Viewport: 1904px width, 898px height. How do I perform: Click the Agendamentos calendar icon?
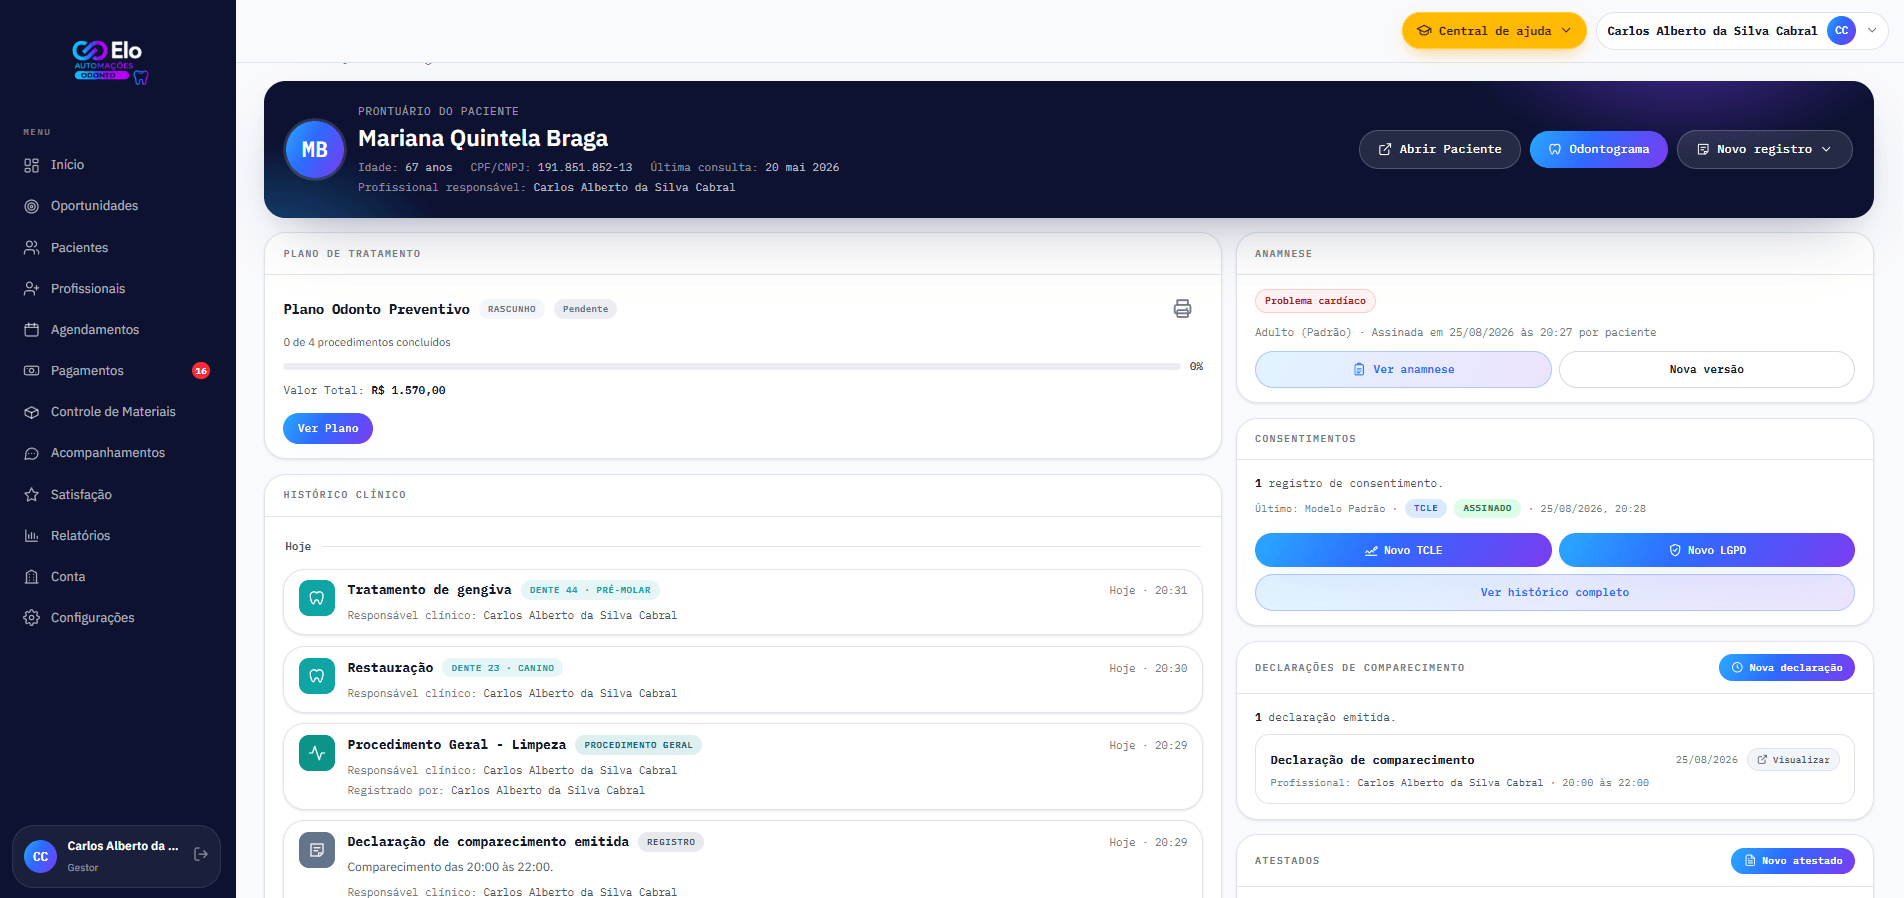coord(32,329)
